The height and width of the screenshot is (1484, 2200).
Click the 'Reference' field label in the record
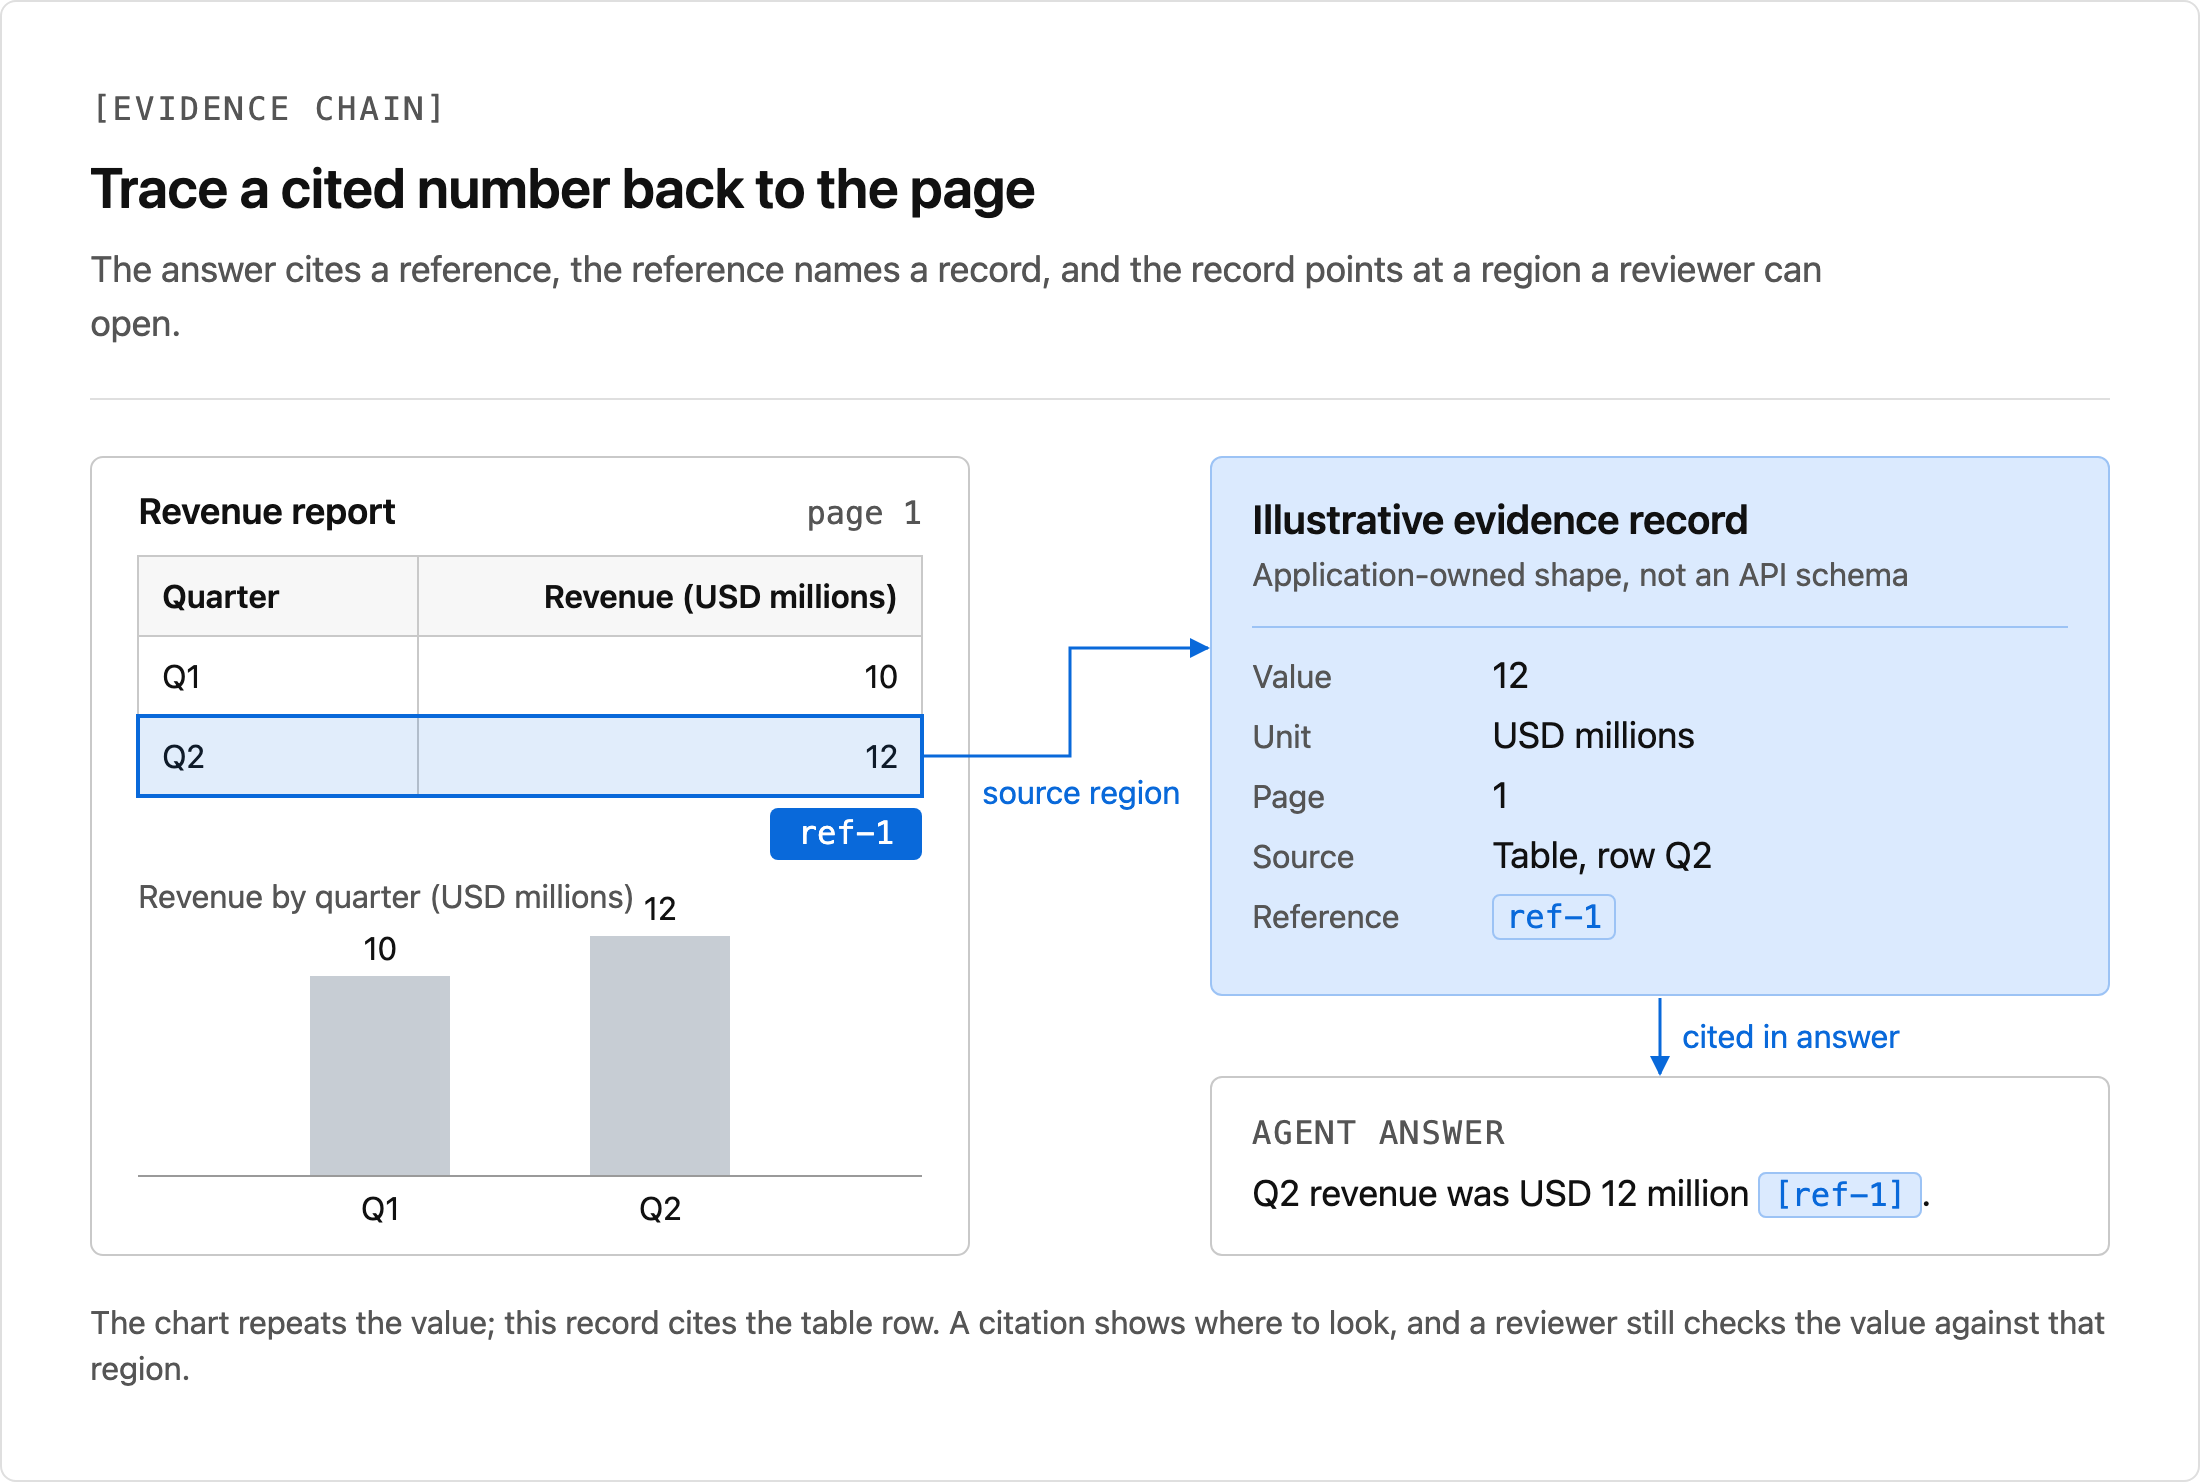[1326, 917]
